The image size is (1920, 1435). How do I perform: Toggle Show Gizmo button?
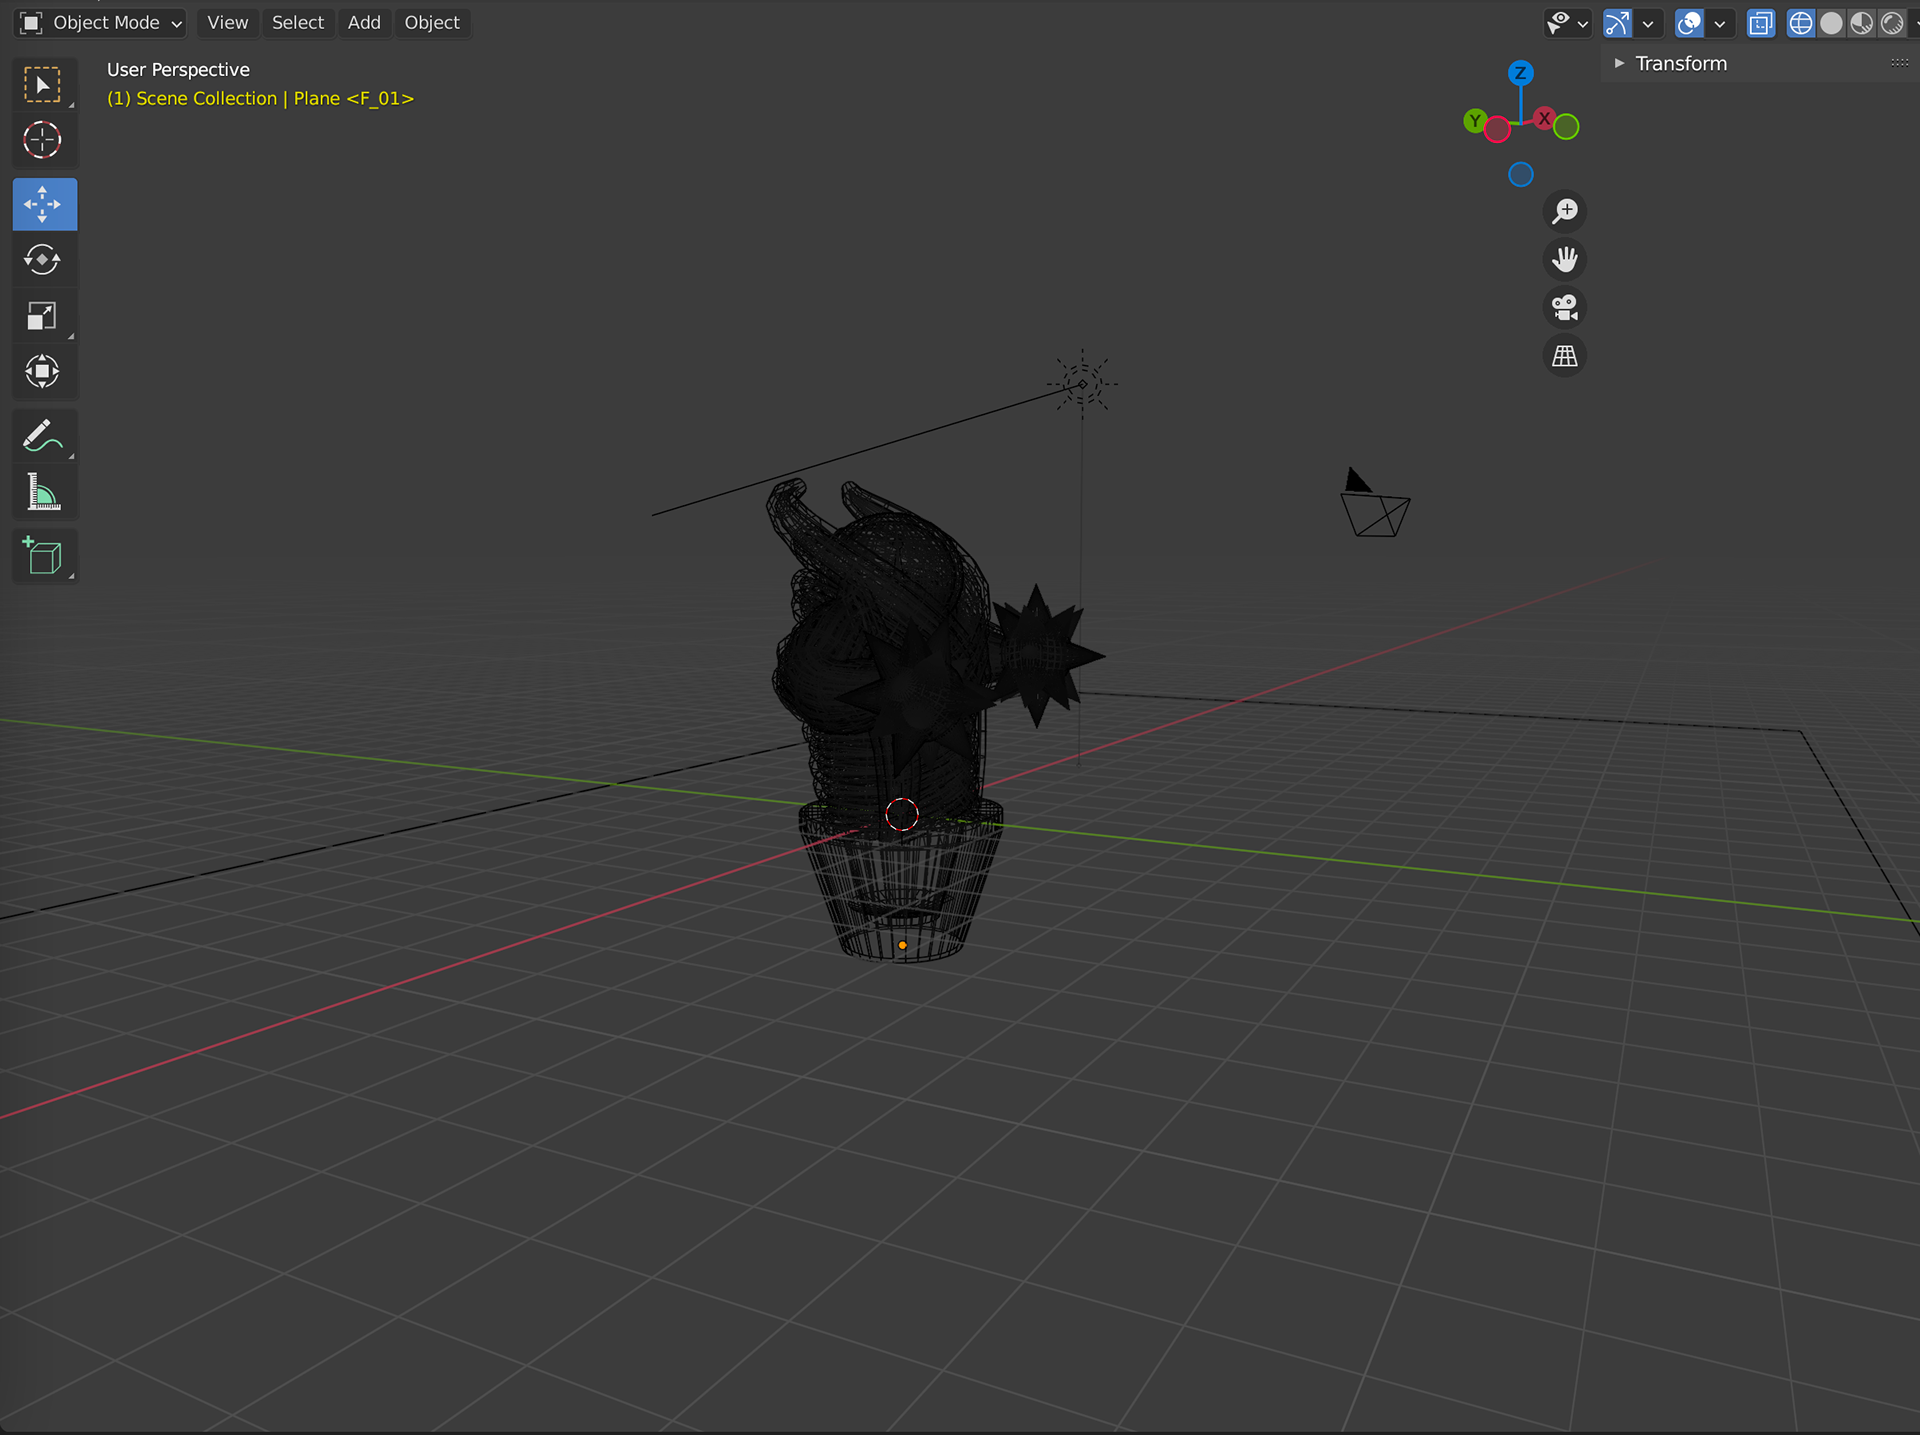coord(1617,23)
